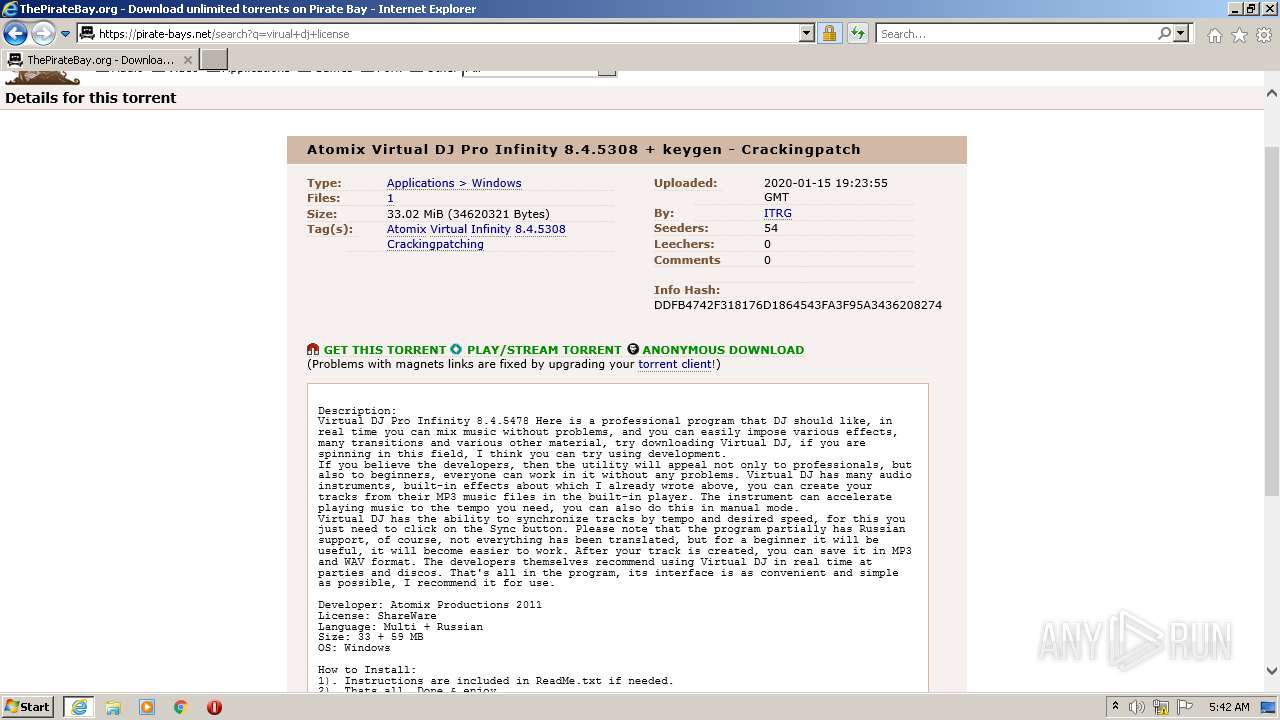Image resolution: width=1280 pixels, height=720 pixels.
Task: Click the pirate ship site icon in address bar
Action: (x=87, y=33)
